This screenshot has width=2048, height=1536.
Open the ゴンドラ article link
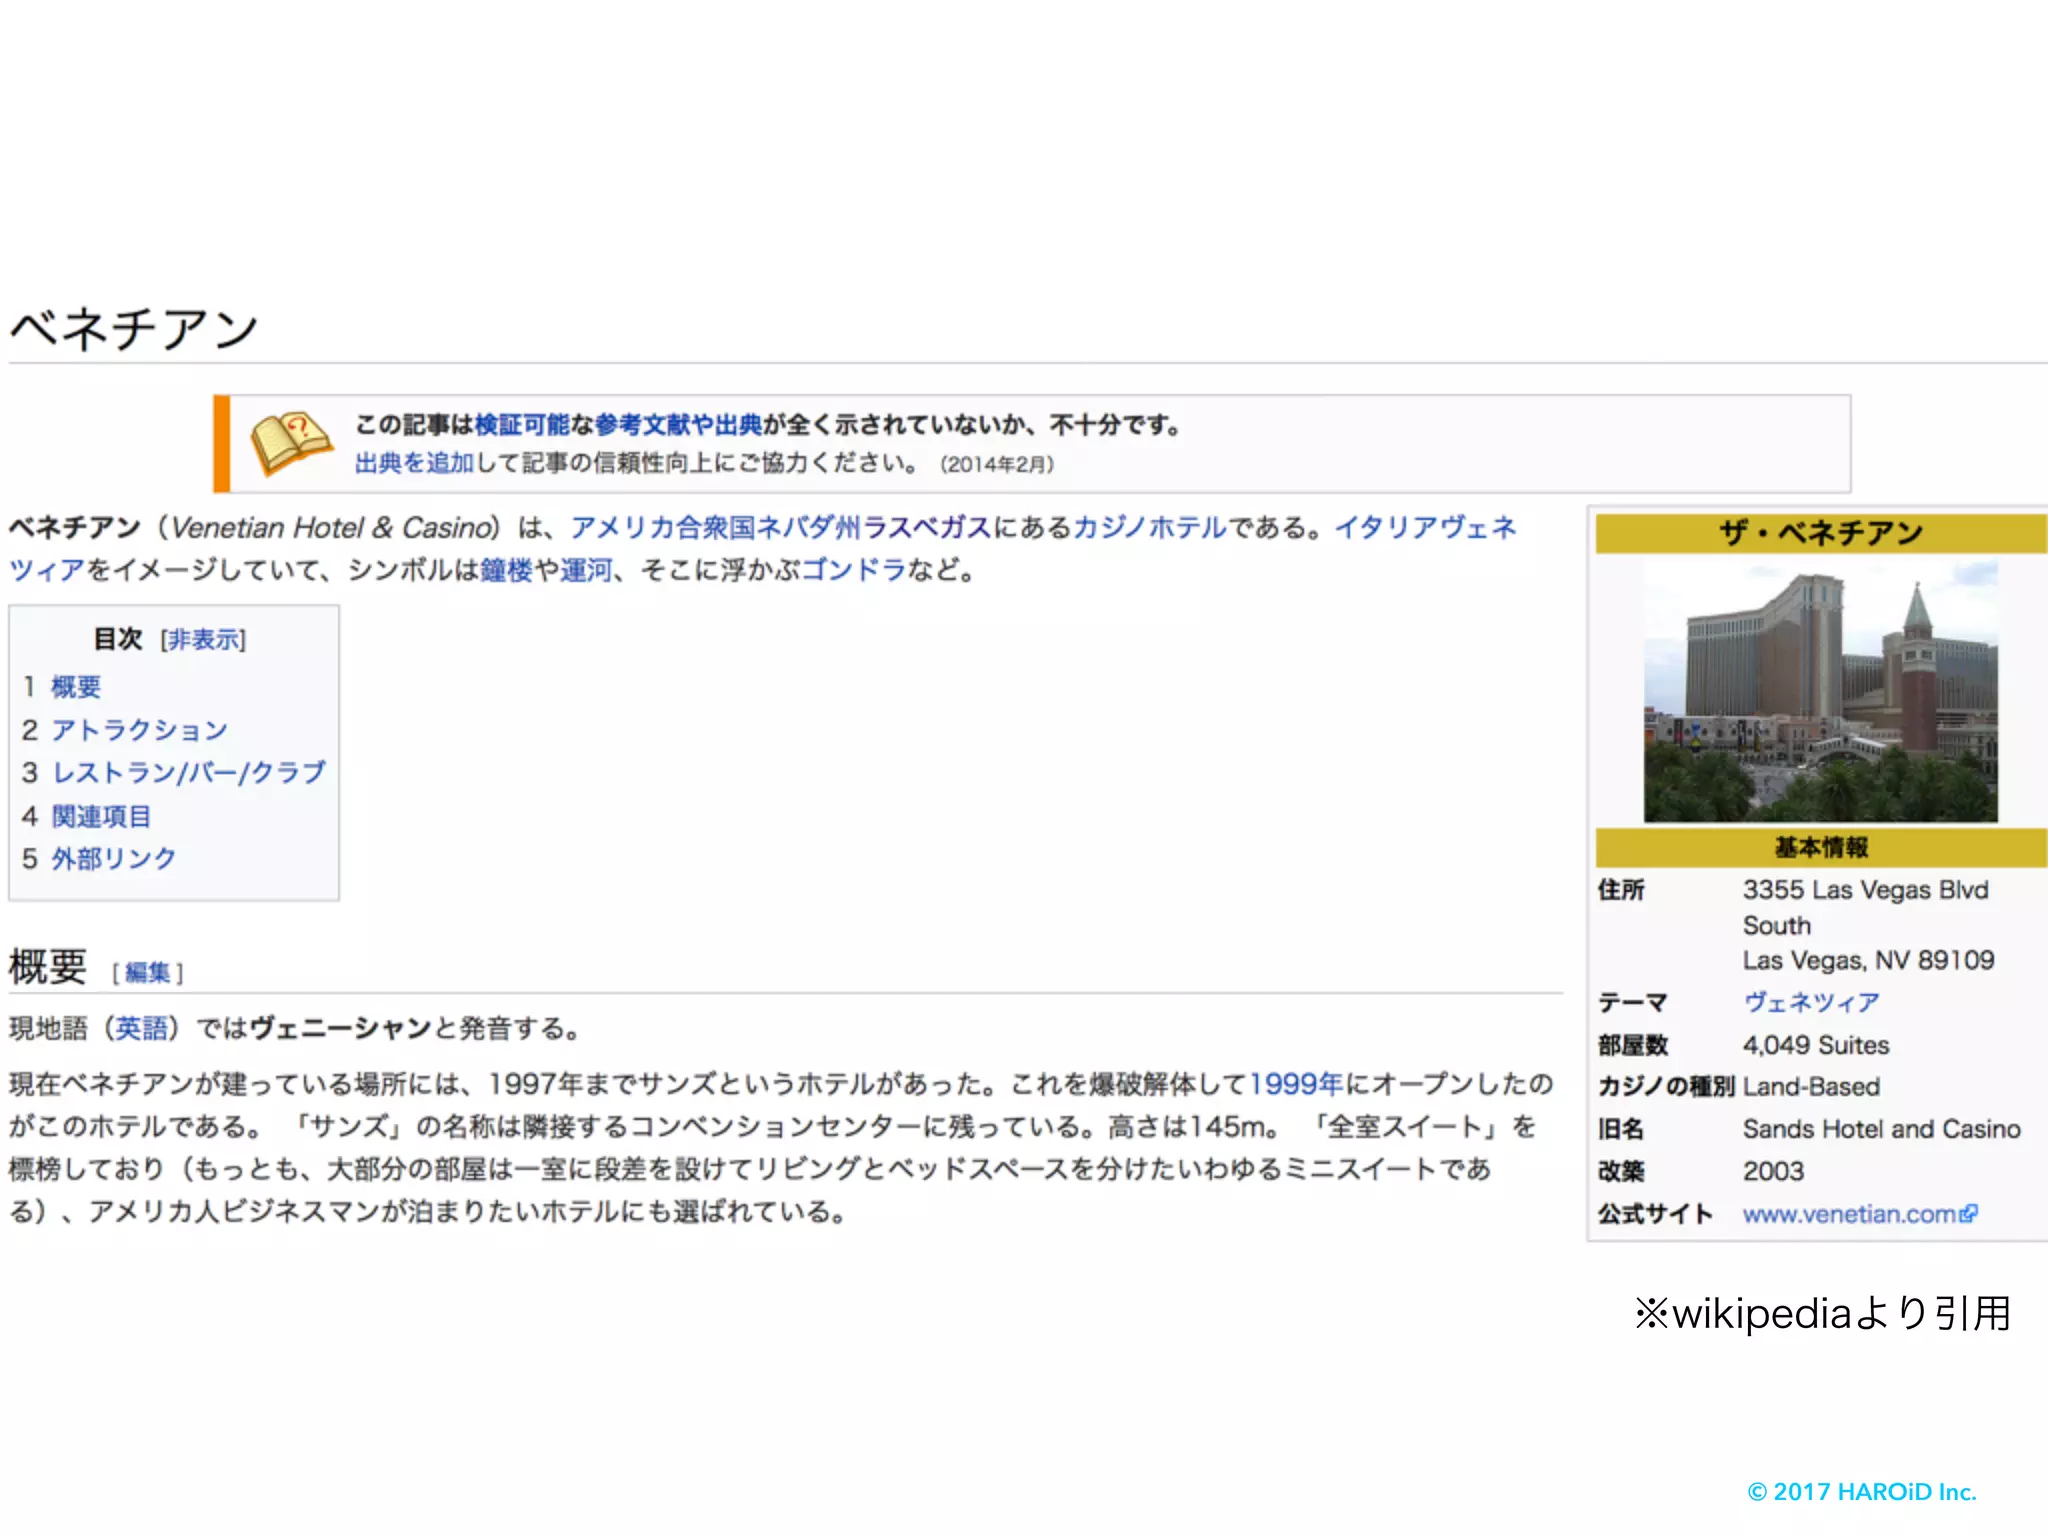pyautogui.click(x=853, y=570)
